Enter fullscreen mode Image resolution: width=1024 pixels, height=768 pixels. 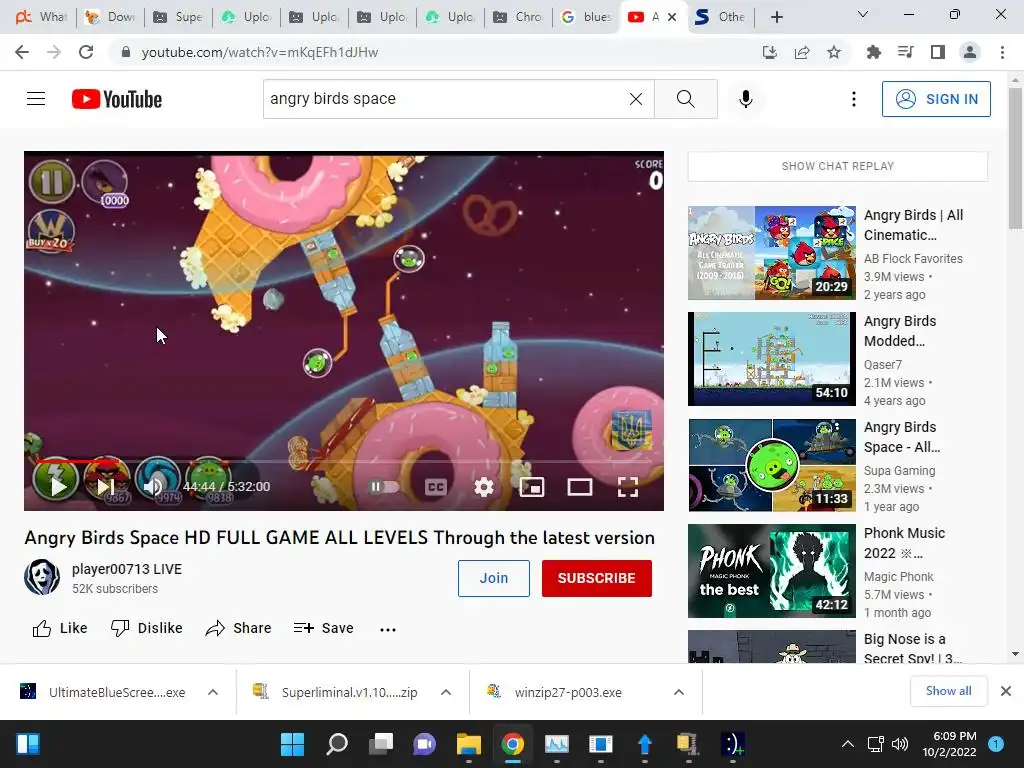click(x=628, y=487)
